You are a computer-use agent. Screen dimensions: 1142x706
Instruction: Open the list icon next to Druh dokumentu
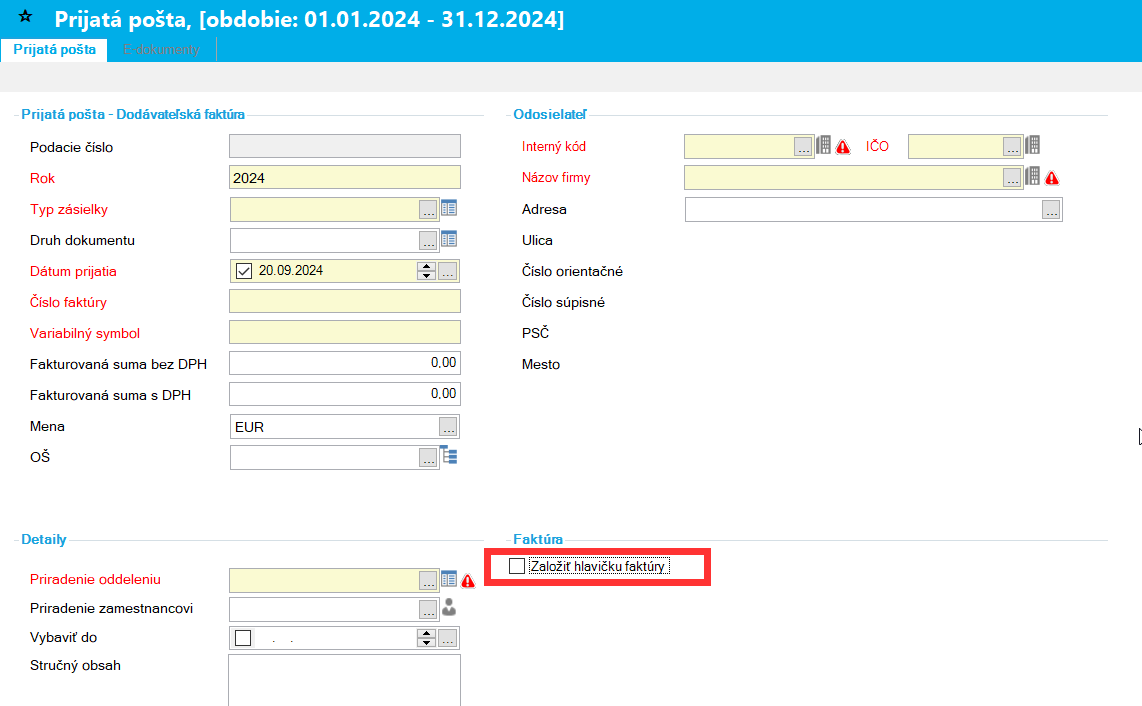449,239
